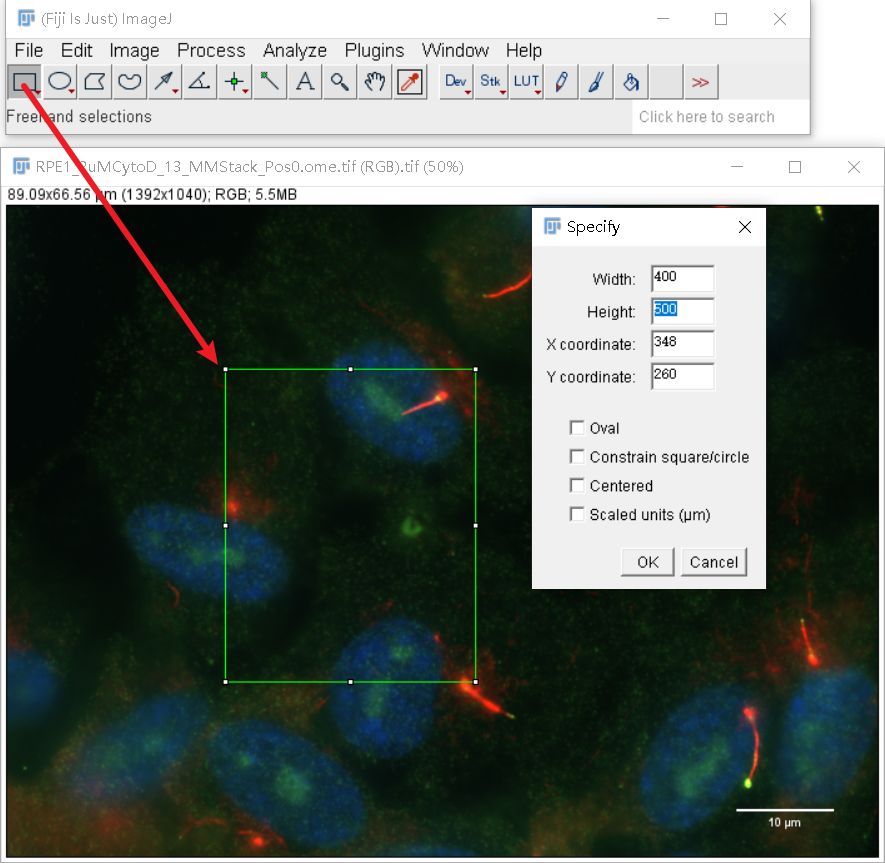Open the Plugins menu
Screen dimensions: 885x863
(x=374, y=50)
